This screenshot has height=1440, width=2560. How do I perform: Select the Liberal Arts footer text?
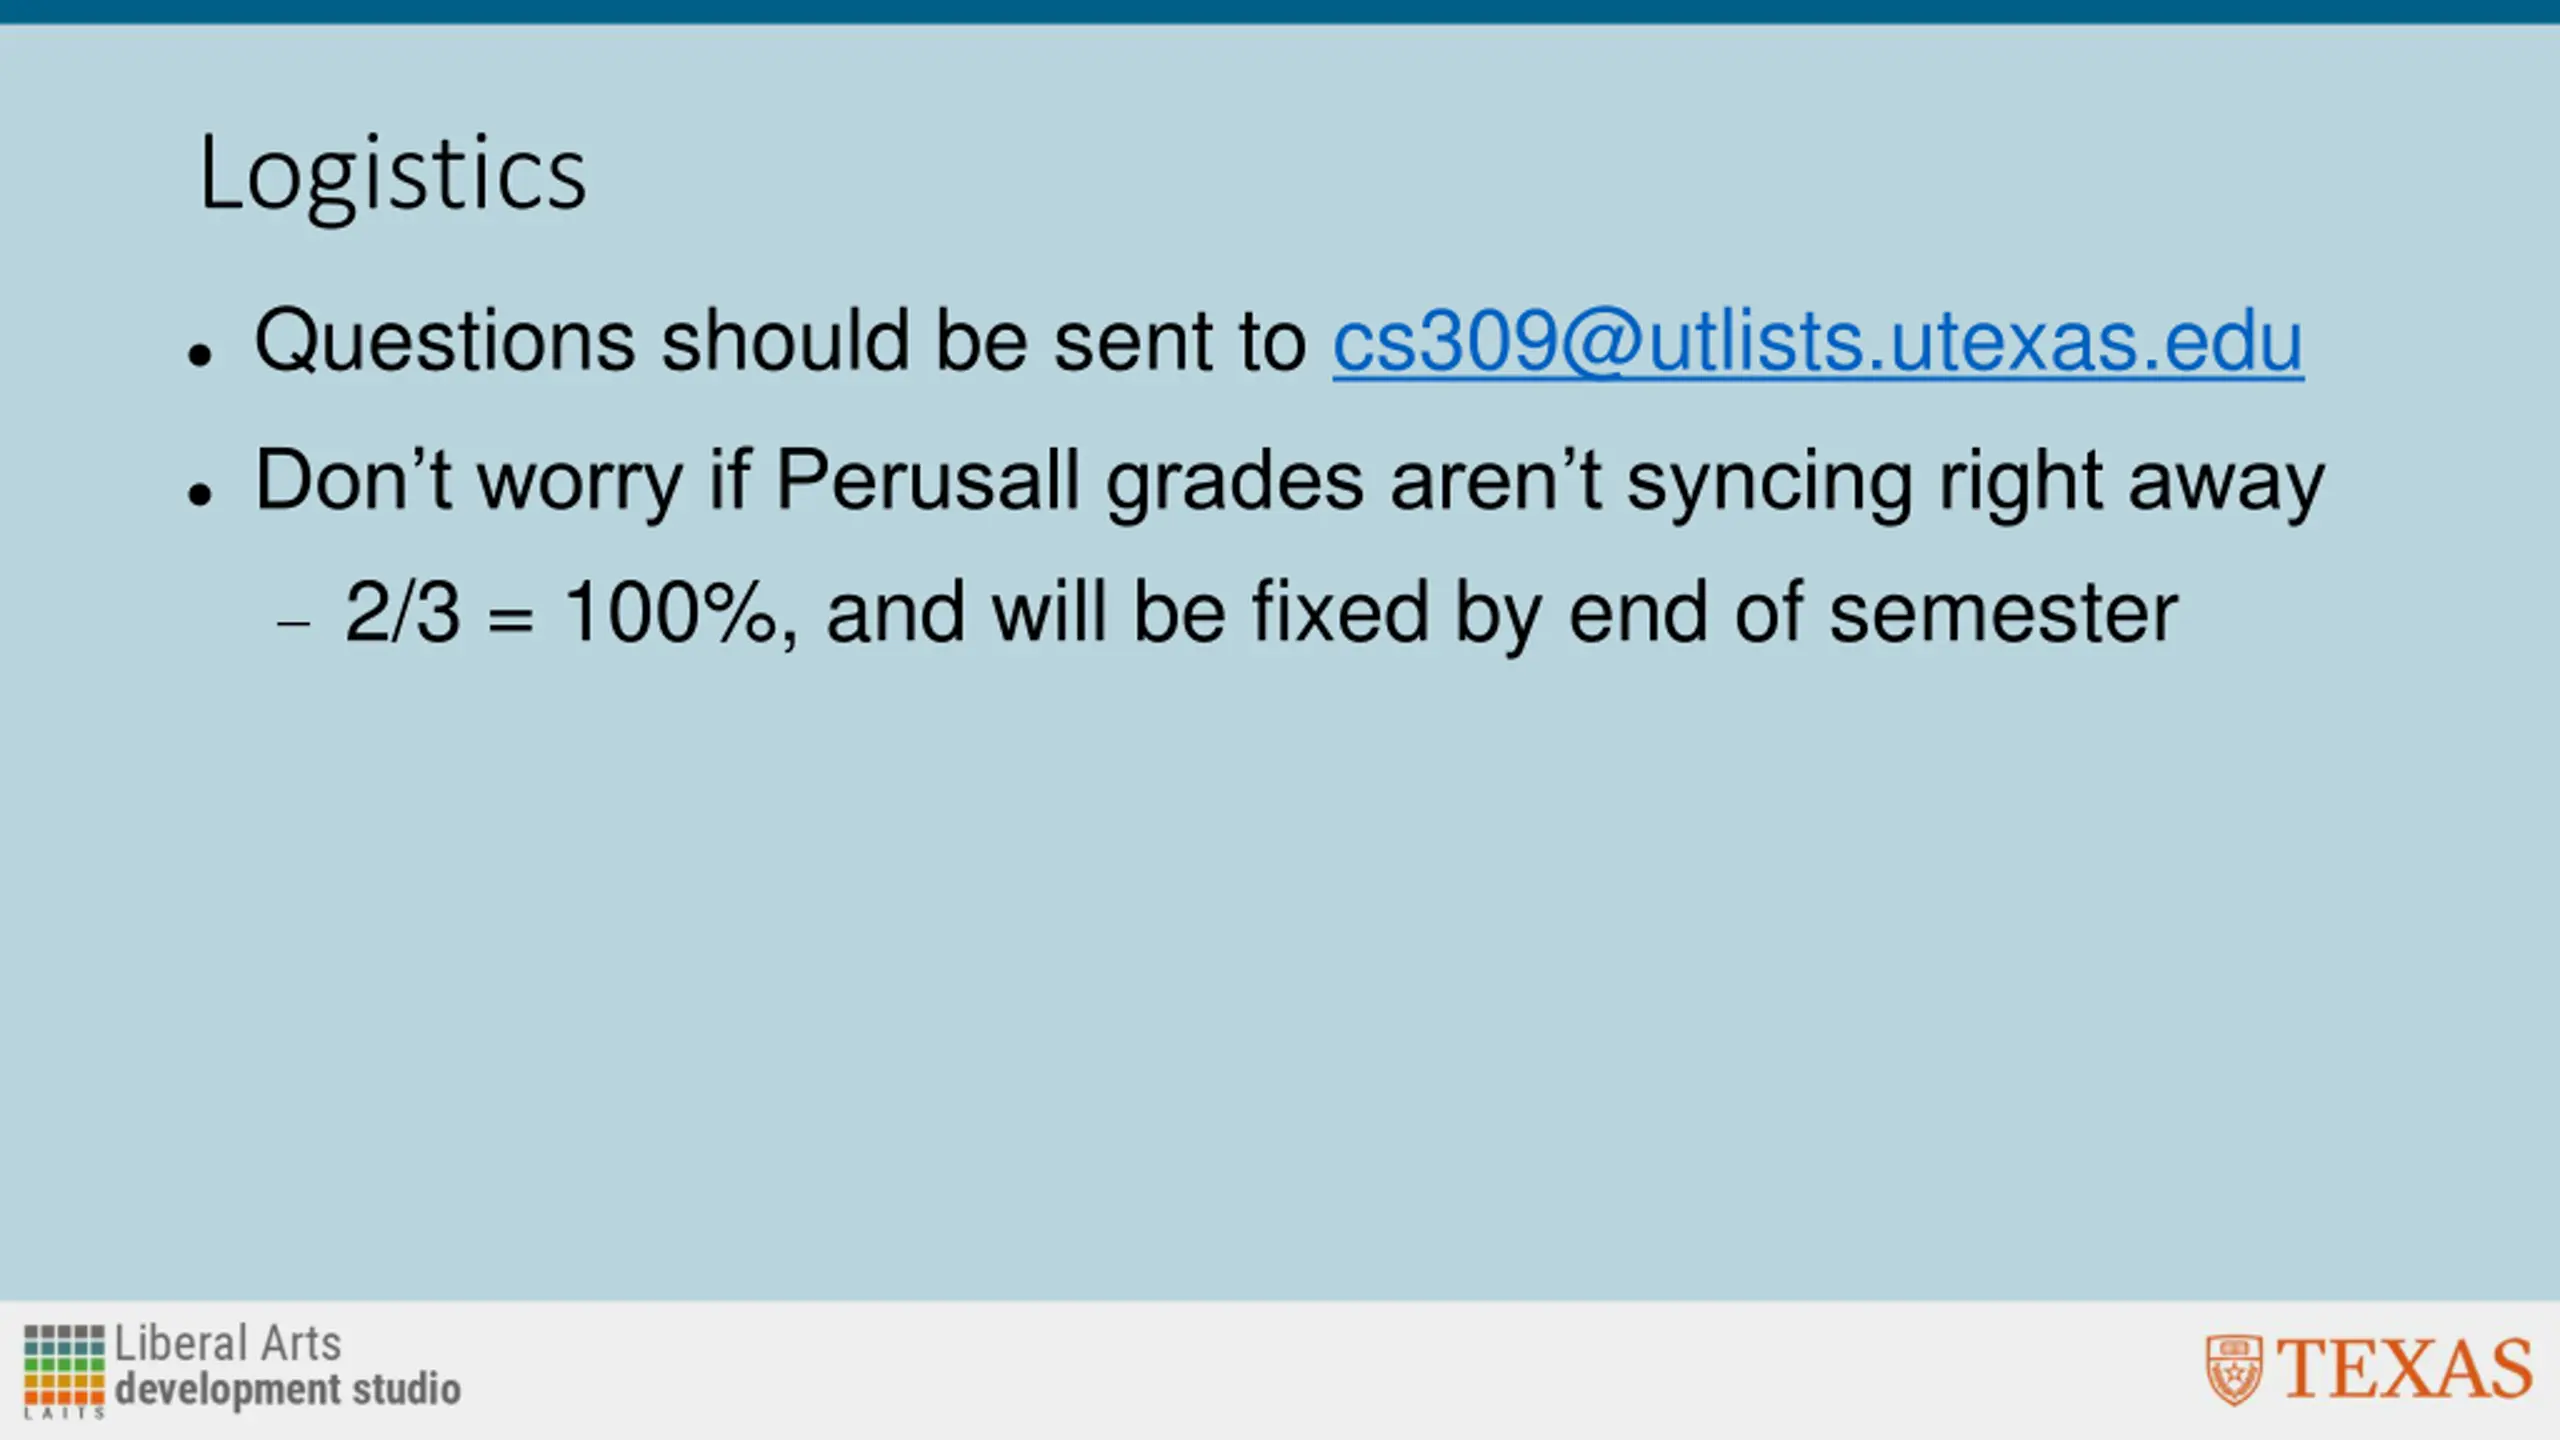[x=228, y=1343]
